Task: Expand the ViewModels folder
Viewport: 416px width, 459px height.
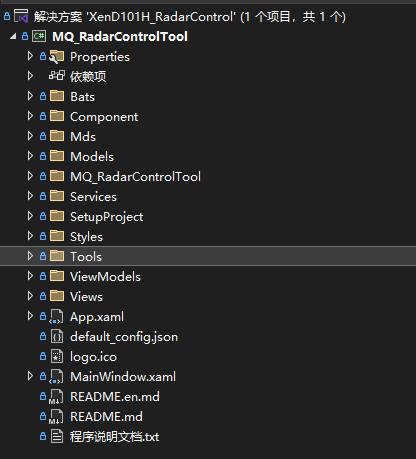Action: click(x=30, y=276)
